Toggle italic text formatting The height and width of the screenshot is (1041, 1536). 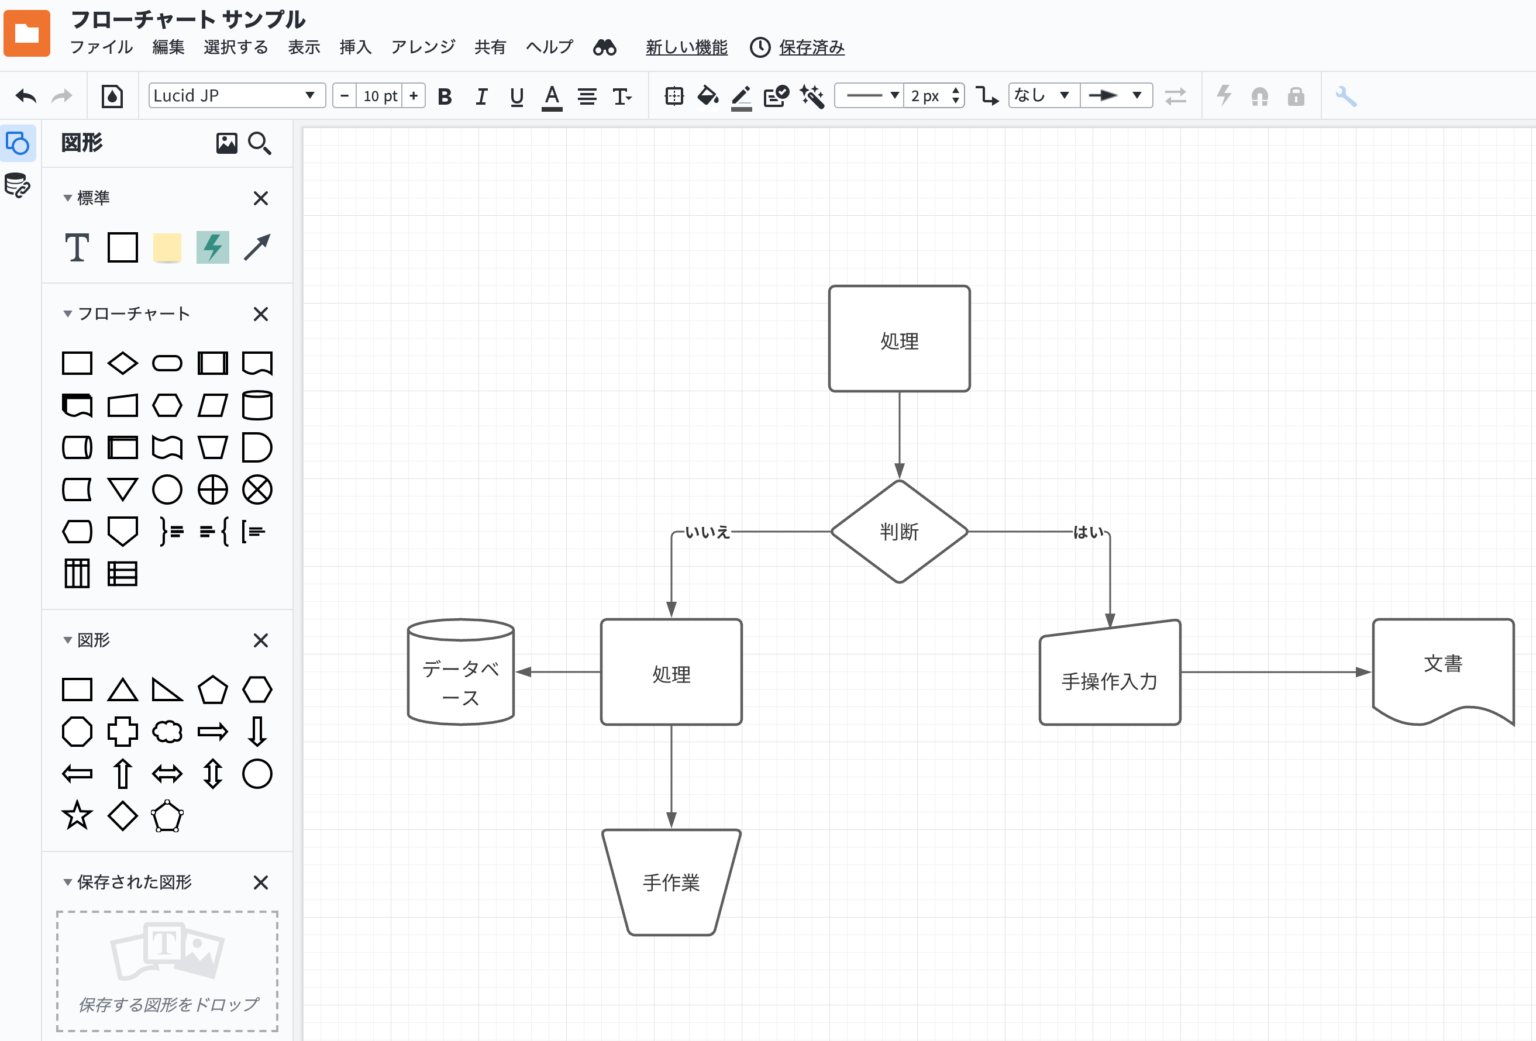(x=481, y=96)
